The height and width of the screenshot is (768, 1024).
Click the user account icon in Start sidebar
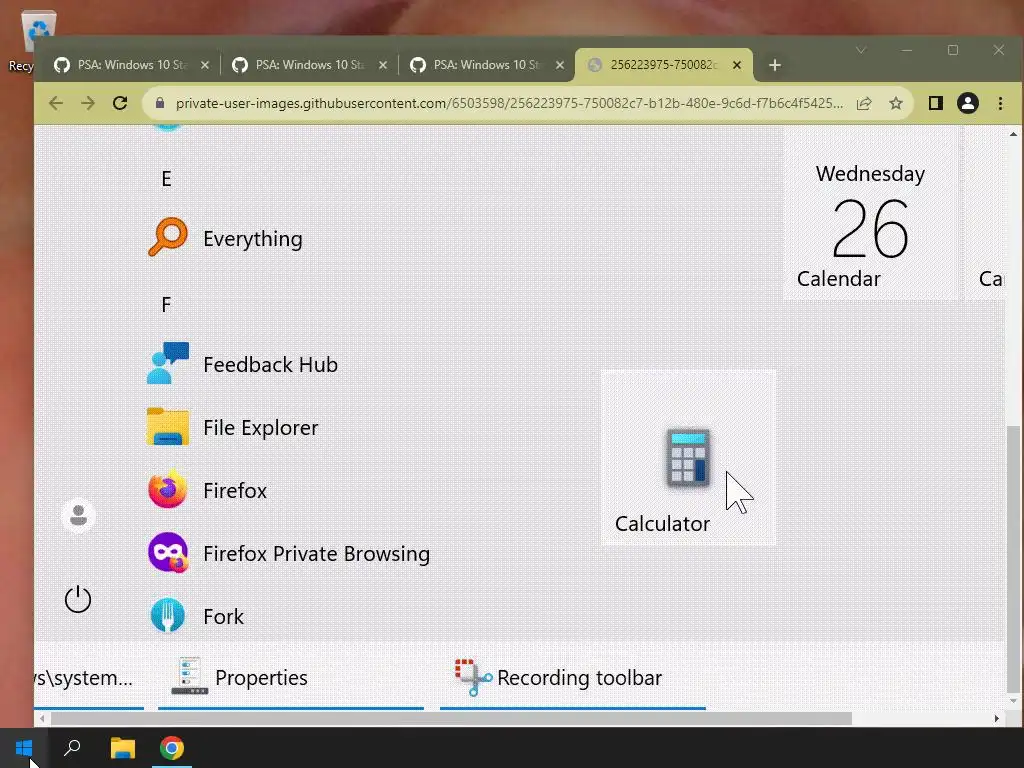pos(78,515)
